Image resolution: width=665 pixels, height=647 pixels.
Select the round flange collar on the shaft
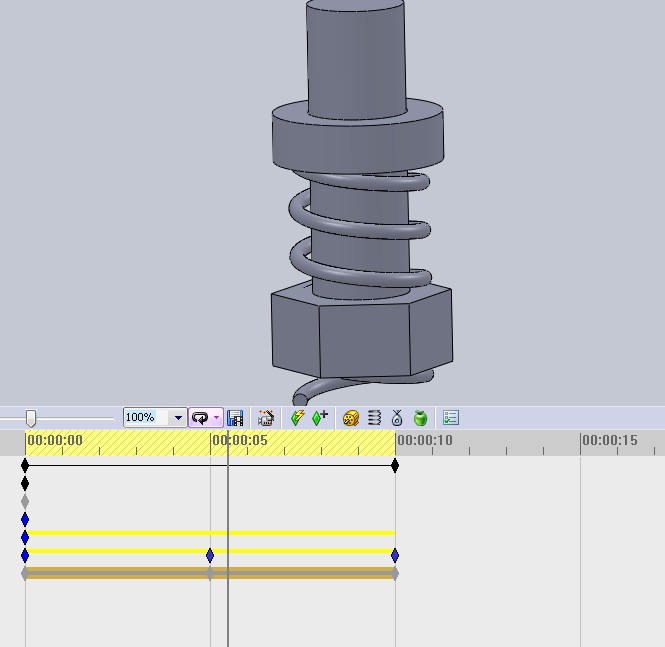(358, 144)
